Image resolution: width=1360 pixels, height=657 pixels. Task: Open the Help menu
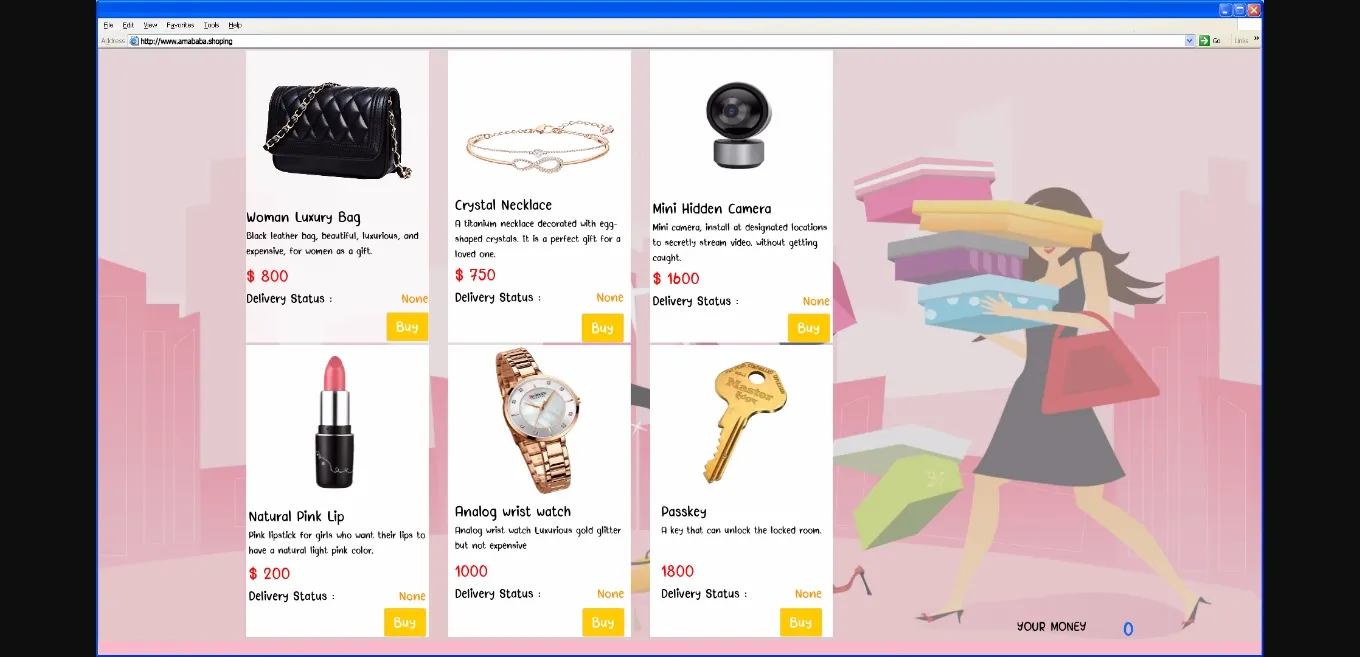pyautogui.click(x=235, y=25)
